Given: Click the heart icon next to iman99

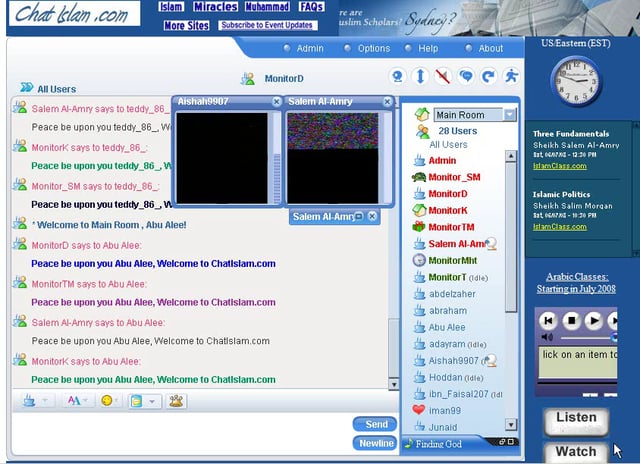Looking at the screenshot, I should click(419, 409).
